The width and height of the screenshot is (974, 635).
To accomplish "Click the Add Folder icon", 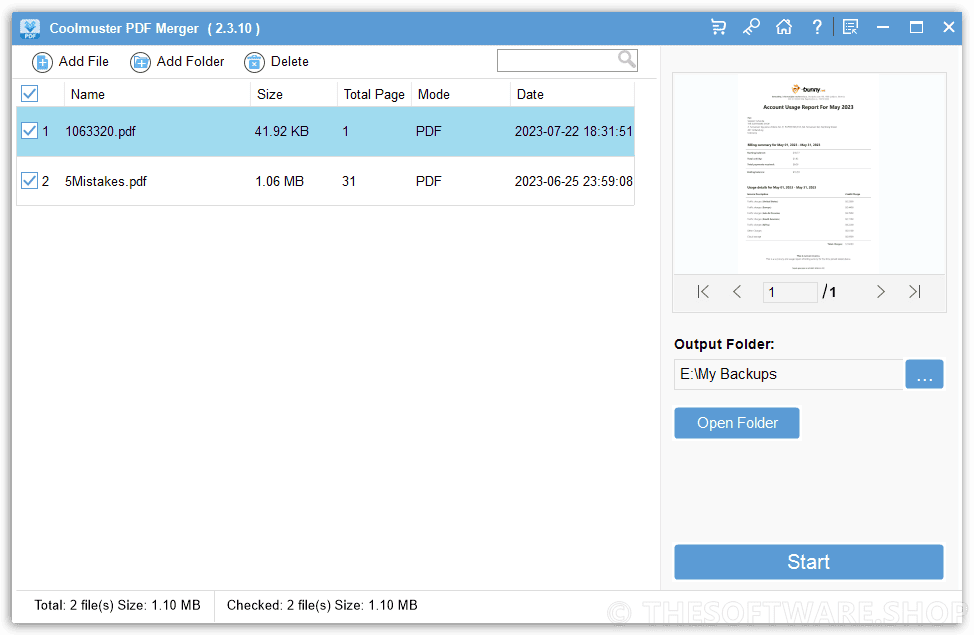I will (x=140, y=62).
